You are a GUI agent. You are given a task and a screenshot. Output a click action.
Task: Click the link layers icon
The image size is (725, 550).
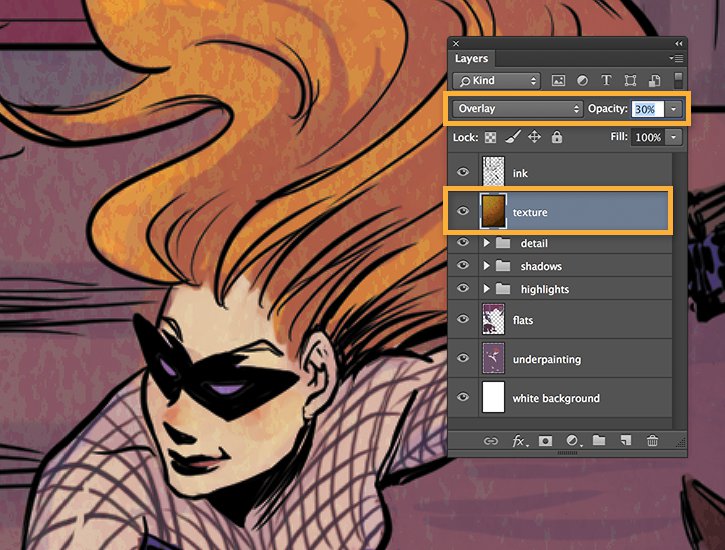pyautogui.click(x=490, y=440)
